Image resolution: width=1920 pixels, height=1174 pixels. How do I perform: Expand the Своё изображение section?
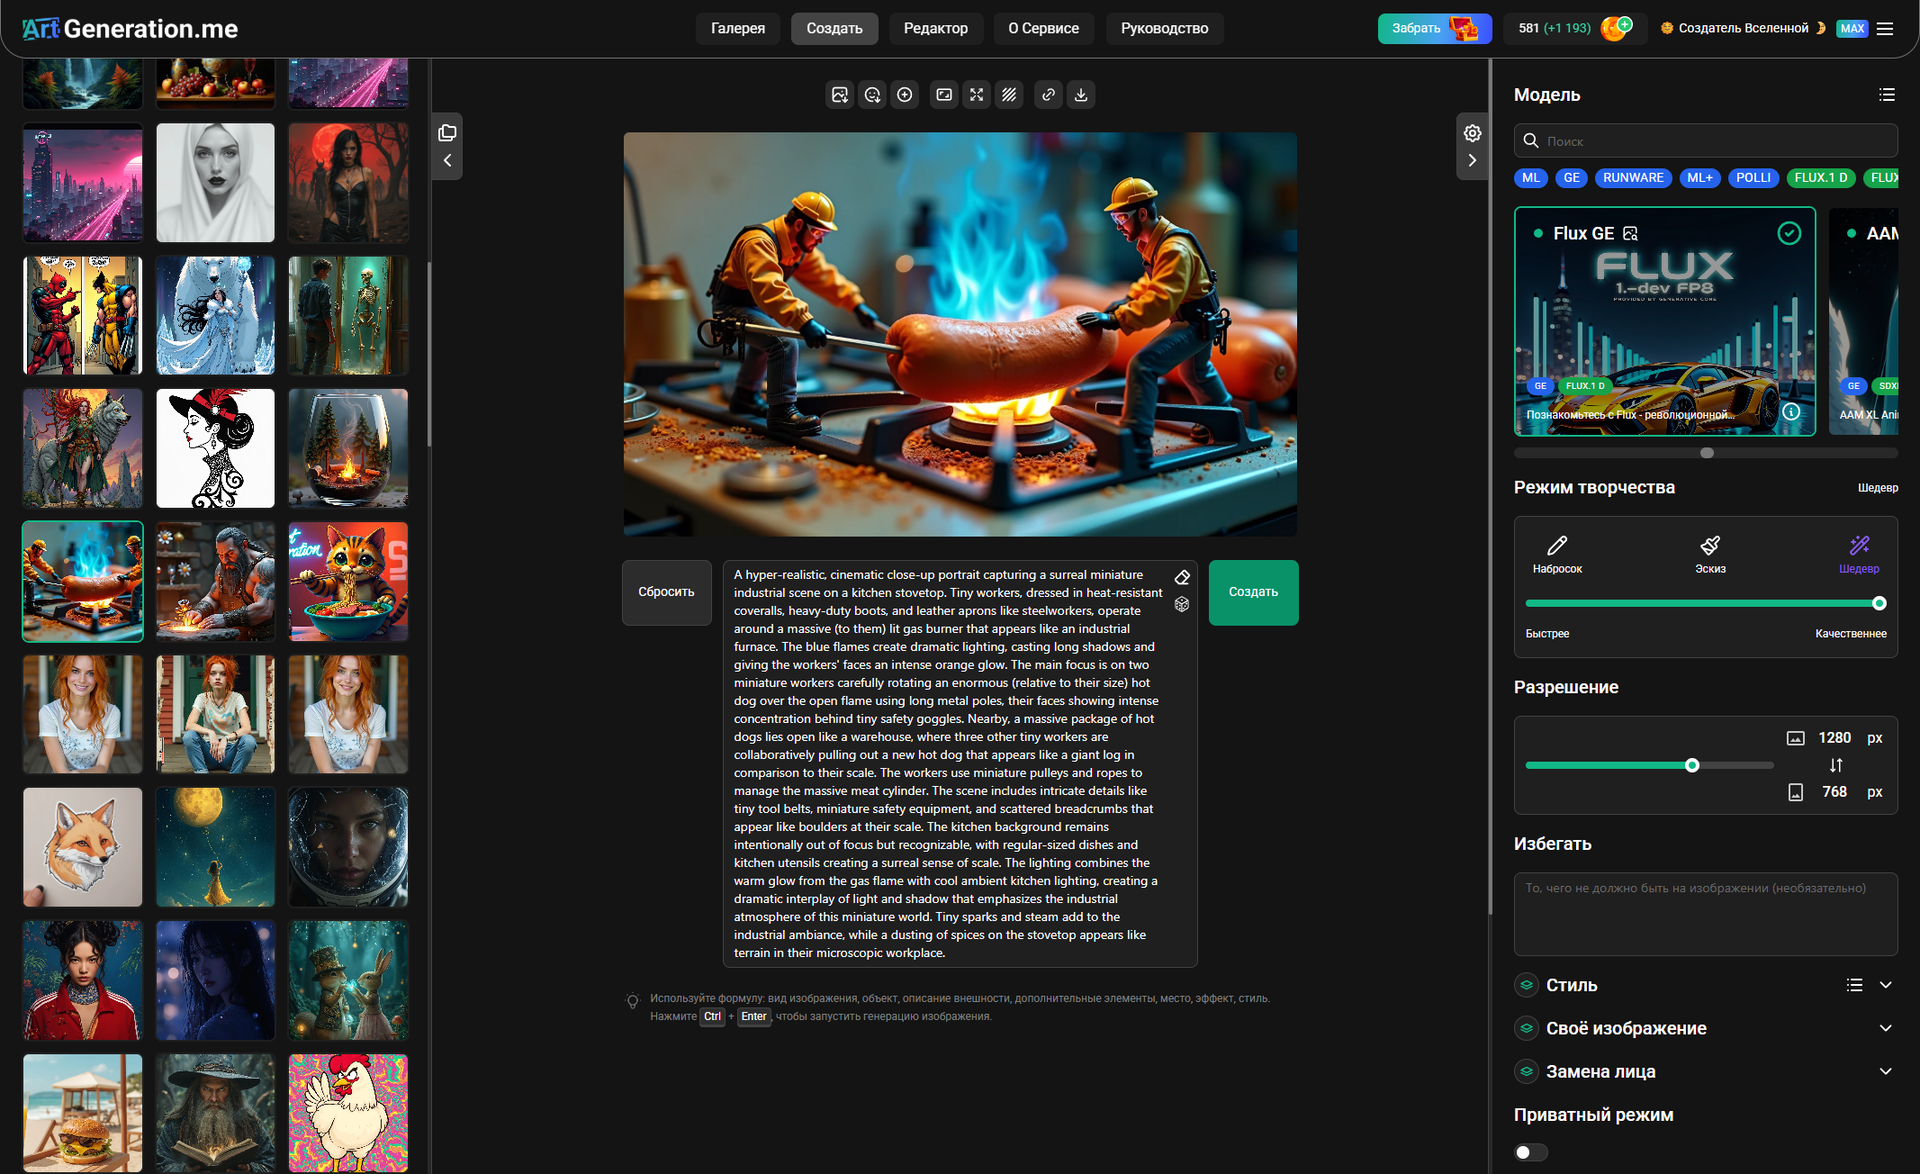tap(1886, 1029)
